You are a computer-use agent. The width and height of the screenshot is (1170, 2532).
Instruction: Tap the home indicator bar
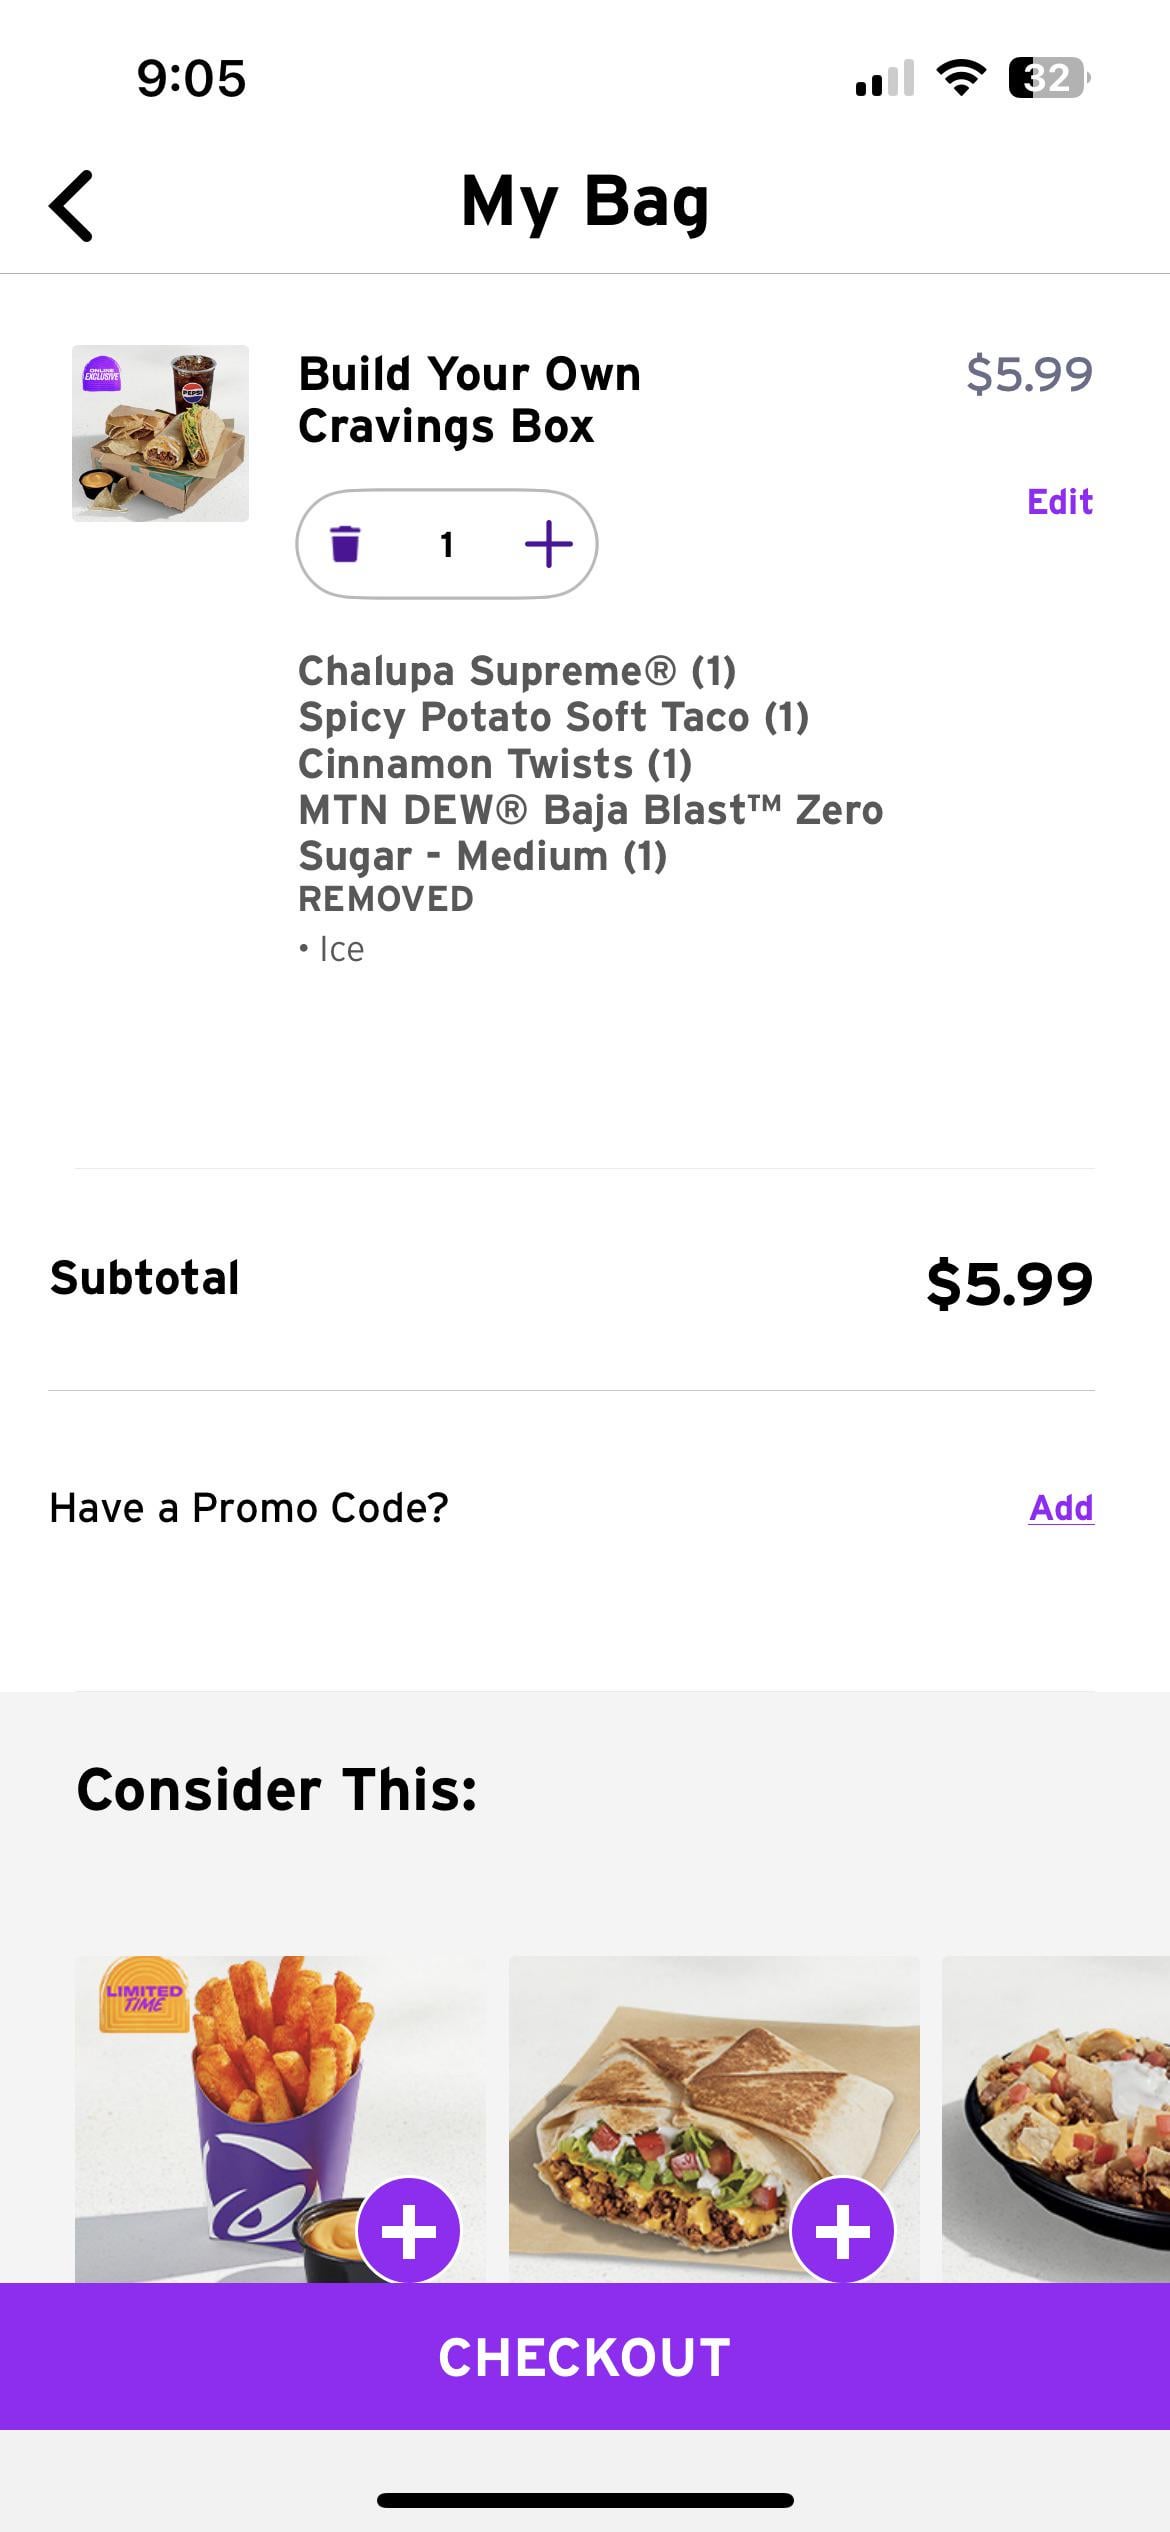pos(585,2500)
